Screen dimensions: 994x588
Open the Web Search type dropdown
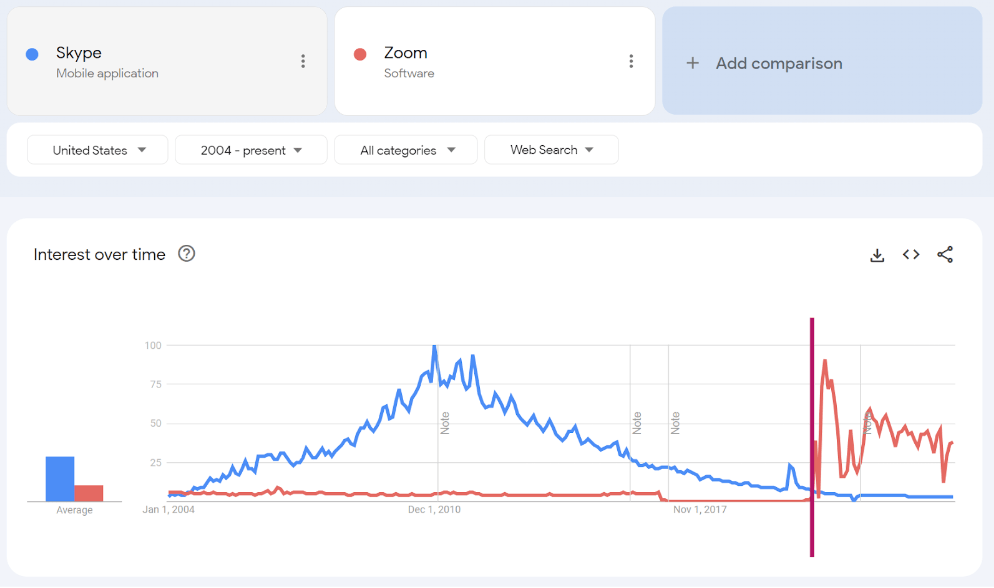(x=551, y=149)
